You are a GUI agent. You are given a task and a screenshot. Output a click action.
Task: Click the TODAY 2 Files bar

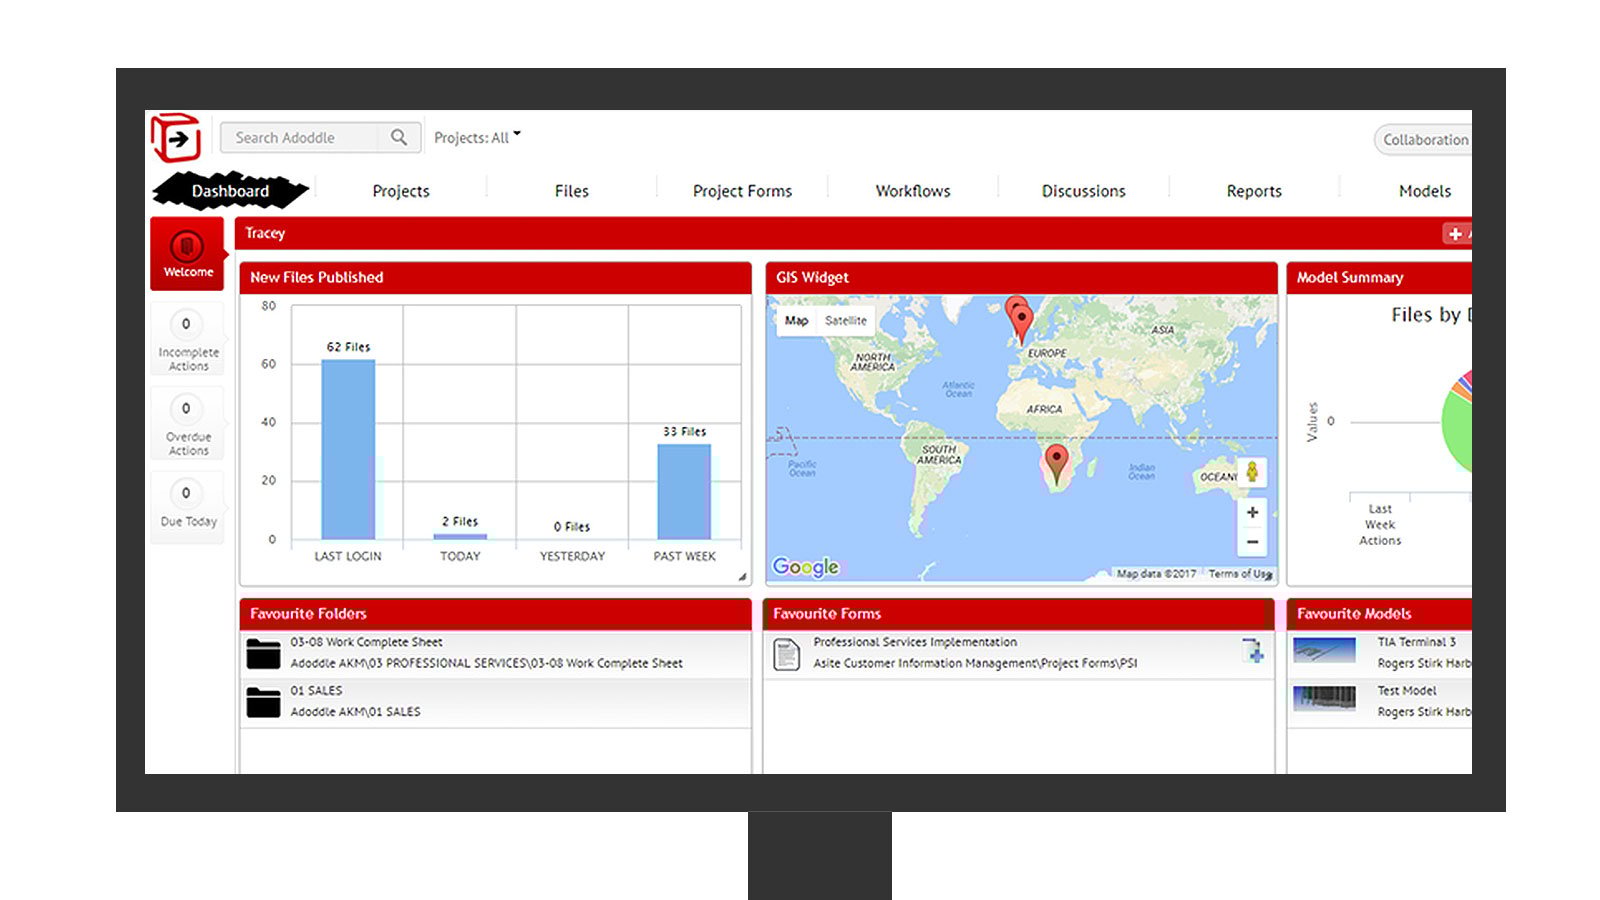click(x=460, y=537)
